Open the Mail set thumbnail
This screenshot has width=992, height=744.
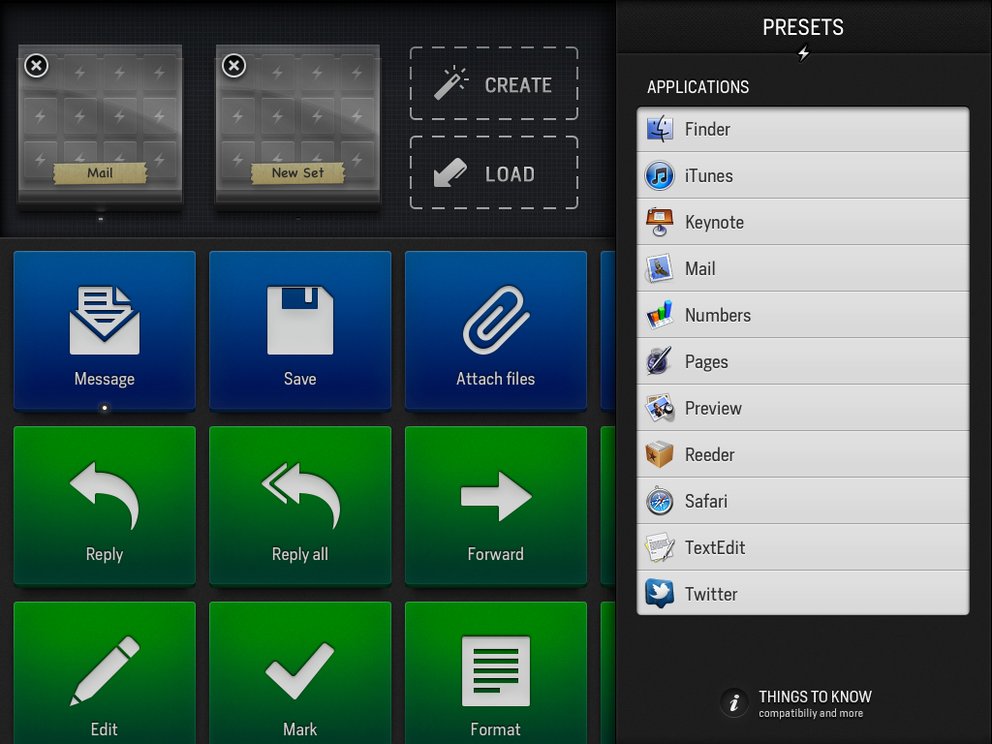(100, 125)
